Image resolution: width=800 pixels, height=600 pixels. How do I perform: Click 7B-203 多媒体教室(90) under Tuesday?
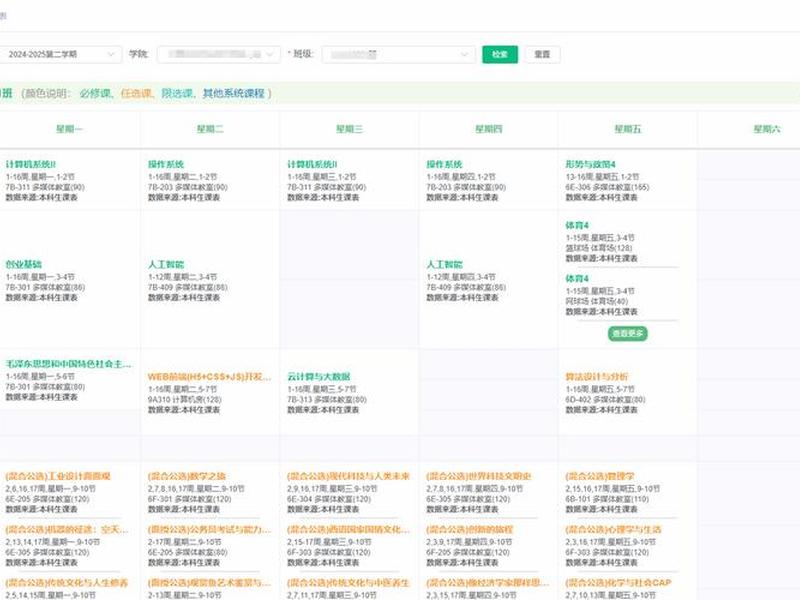click(188, 187)
